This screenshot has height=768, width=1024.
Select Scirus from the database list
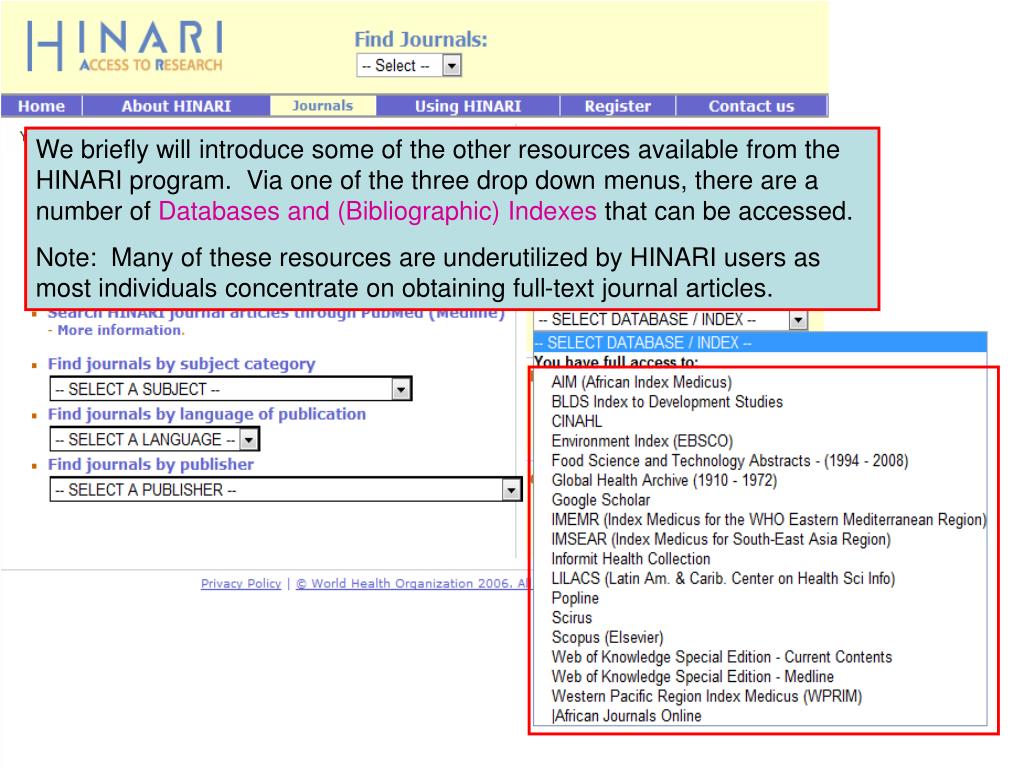pyautogui.click(x=571, y=617)
